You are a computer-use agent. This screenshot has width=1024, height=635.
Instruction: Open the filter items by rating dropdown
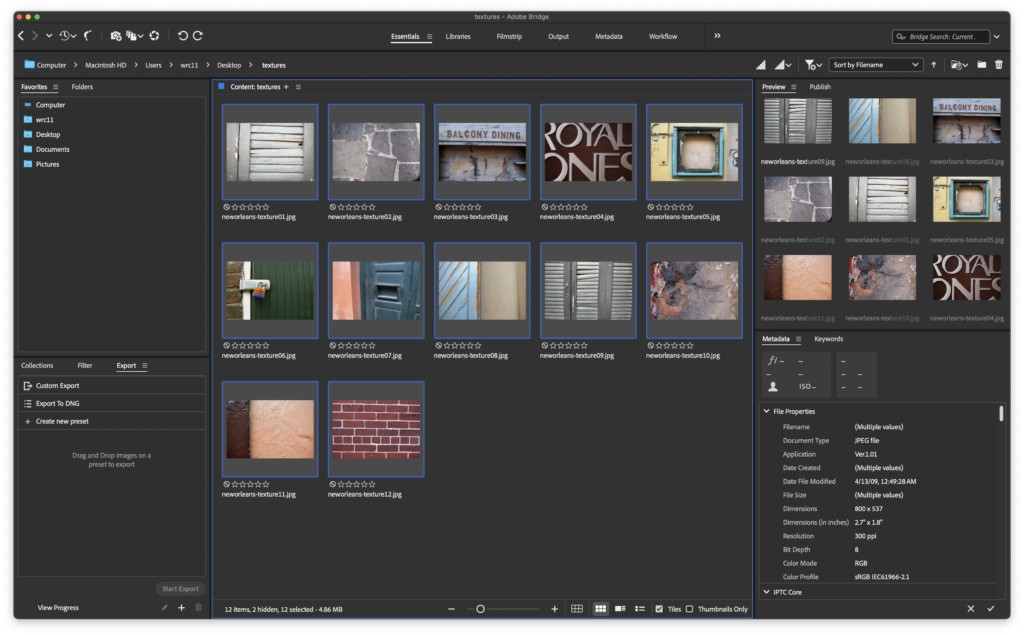pos(814,65)
